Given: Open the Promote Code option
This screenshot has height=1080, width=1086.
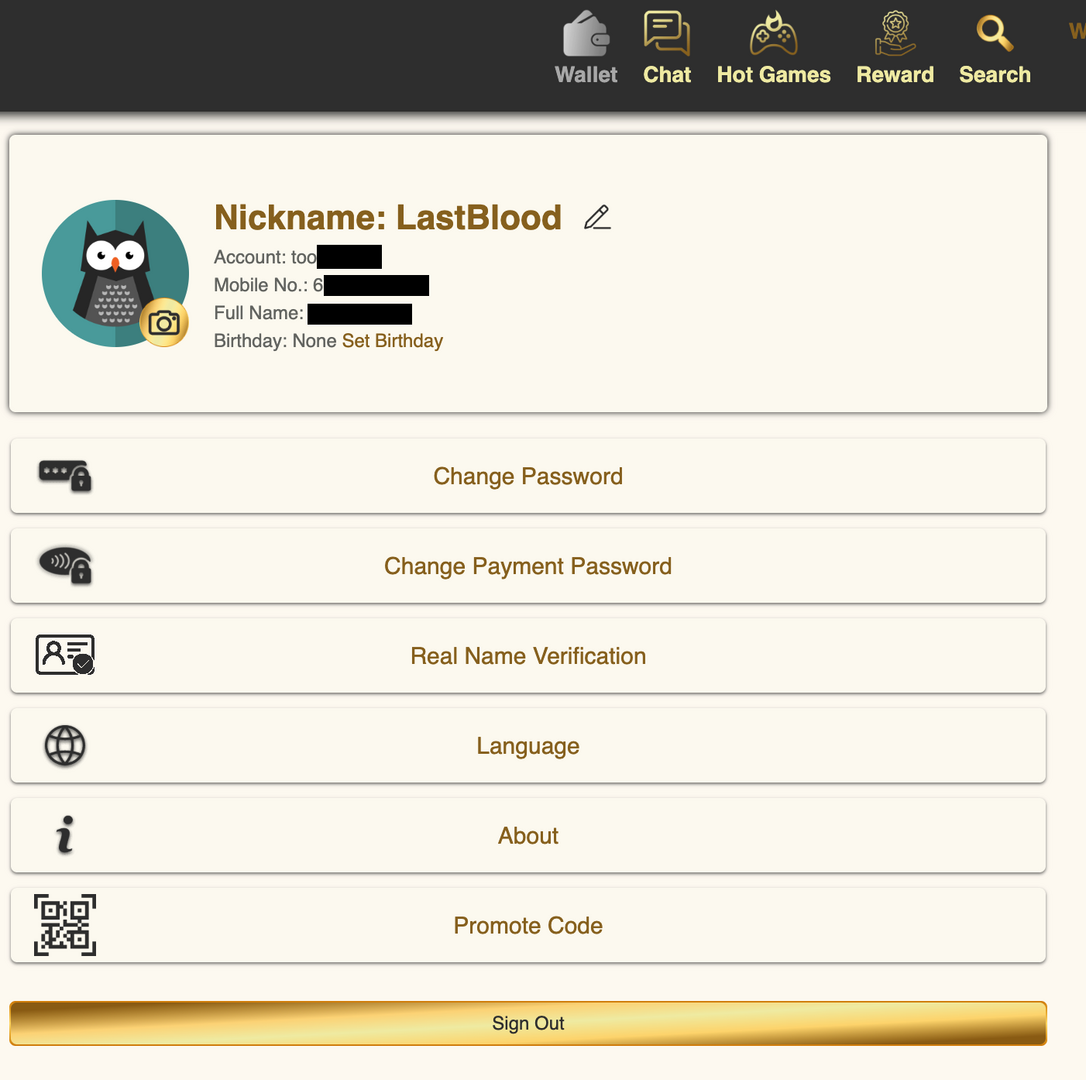Looking at the screenshot, I should (528, 925).
